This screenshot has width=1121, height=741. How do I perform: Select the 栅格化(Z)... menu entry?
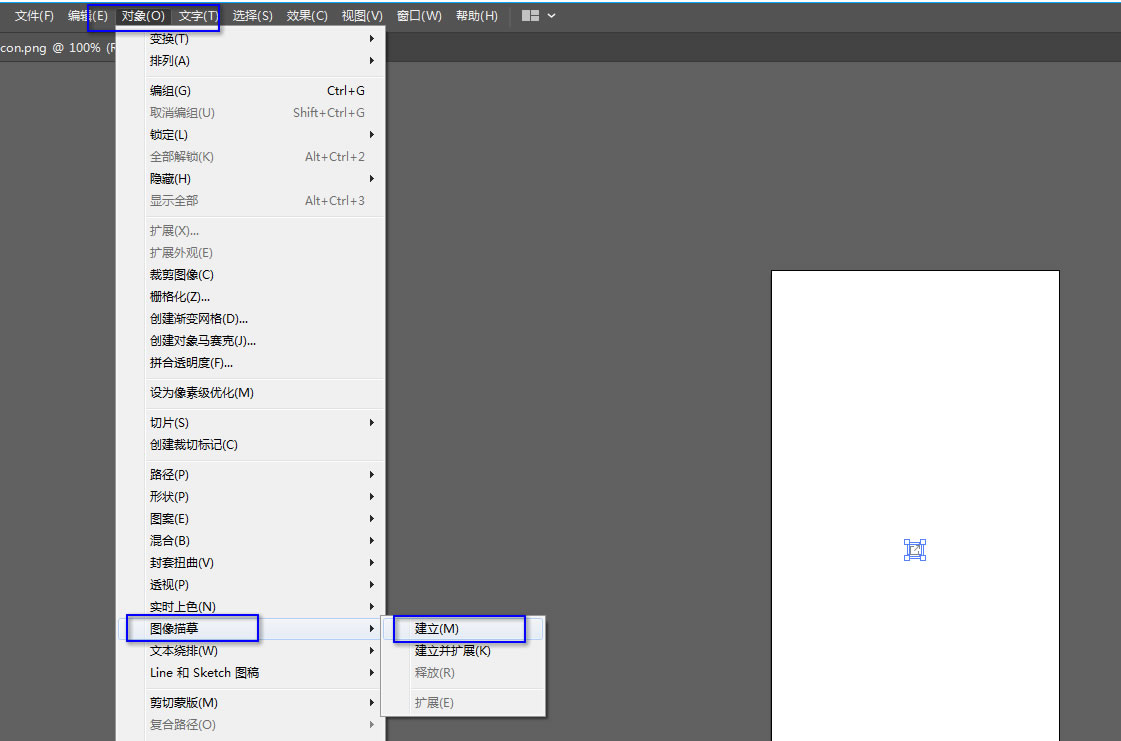[x=180, y=297]
